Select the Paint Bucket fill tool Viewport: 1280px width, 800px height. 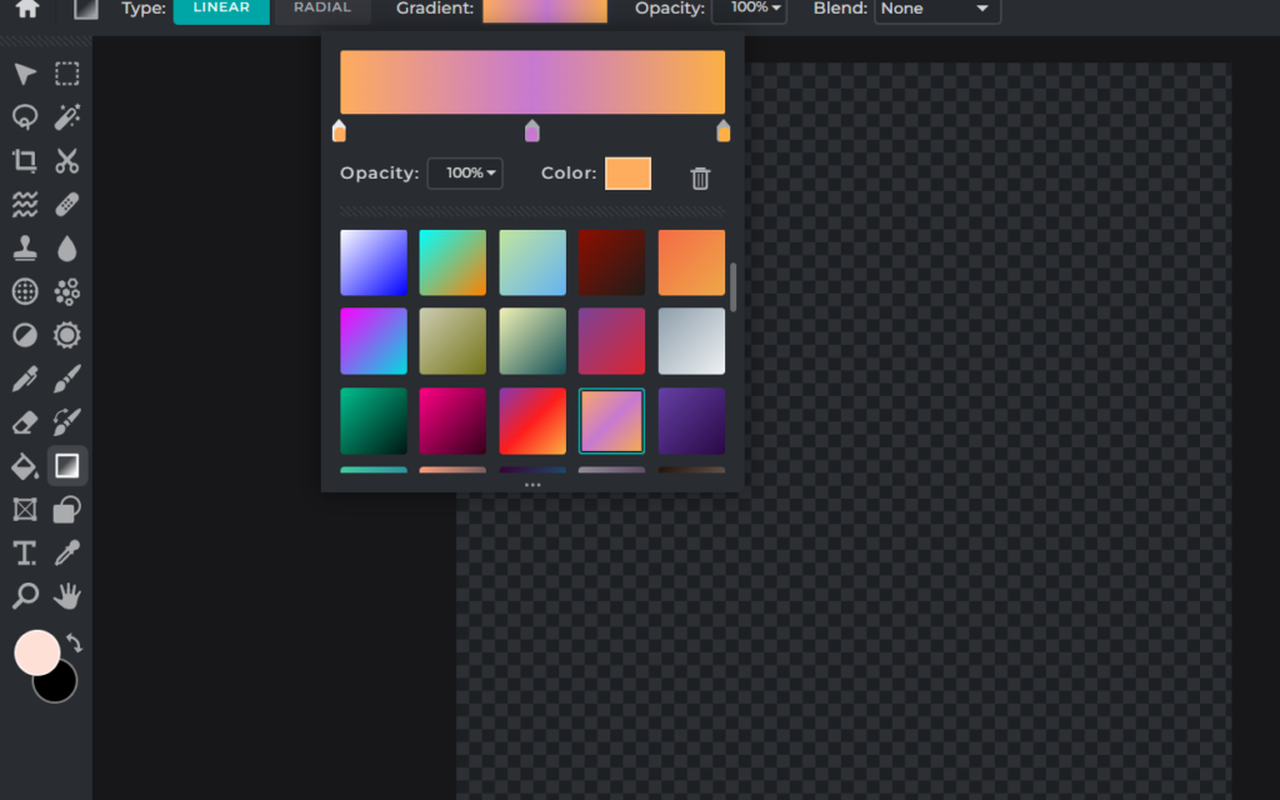click(25, 466)
